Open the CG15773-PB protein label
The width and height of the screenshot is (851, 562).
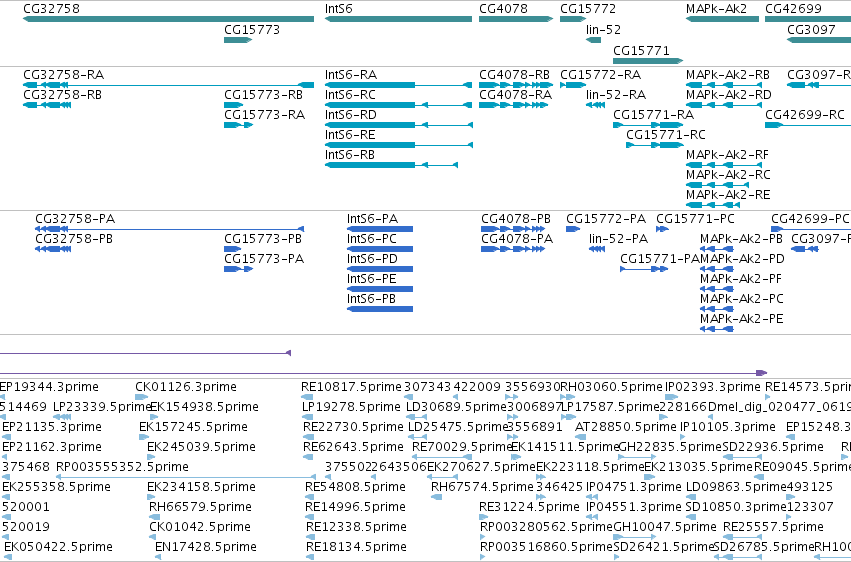(x=263, y=239)
